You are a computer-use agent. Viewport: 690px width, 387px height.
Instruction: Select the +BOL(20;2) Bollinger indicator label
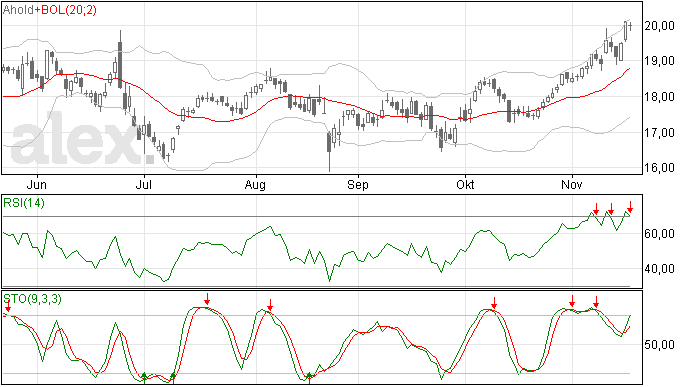click(66, 10)
